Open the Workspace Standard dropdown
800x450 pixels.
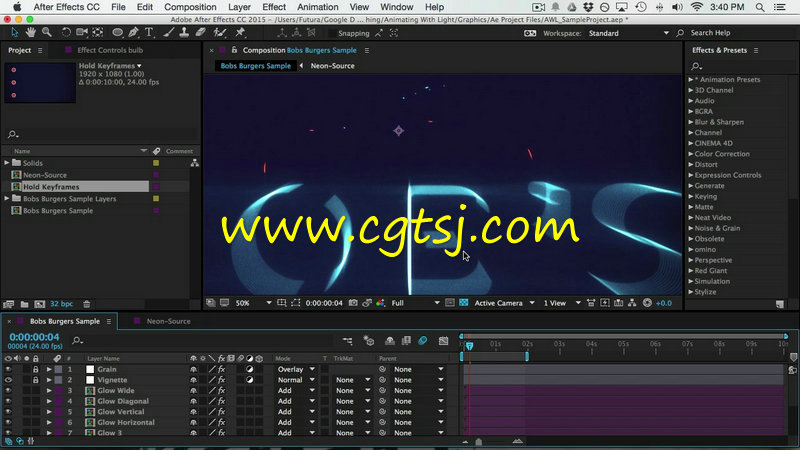pyautogui.click(x=628, y=33)
